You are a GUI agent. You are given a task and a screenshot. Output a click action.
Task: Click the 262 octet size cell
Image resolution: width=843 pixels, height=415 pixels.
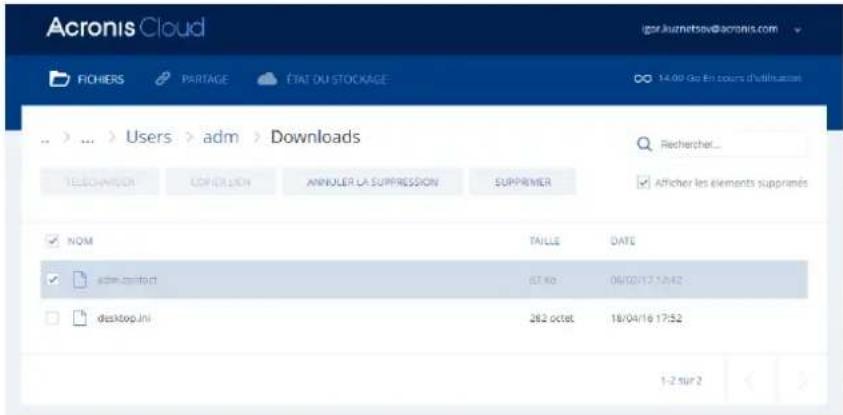(x=552, y=318)
